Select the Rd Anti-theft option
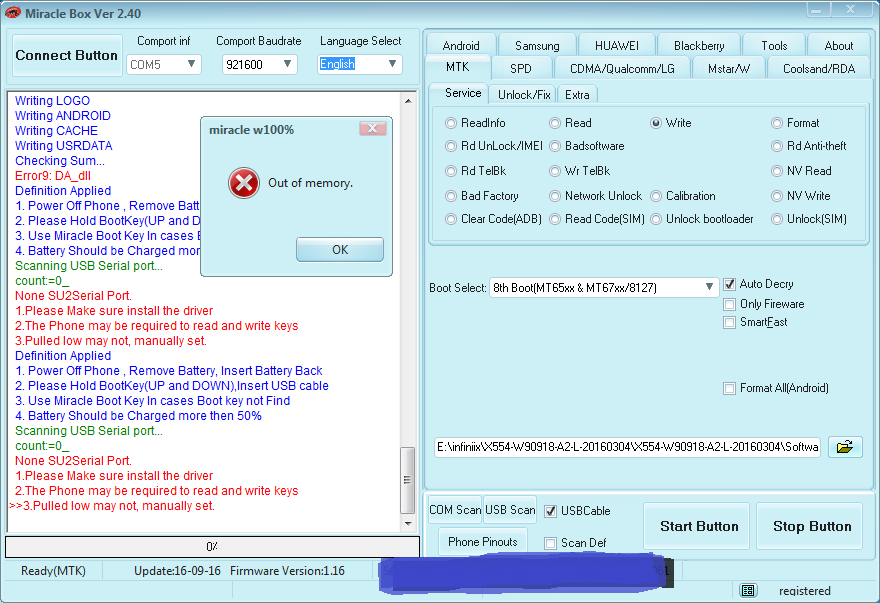The height and width of the screenshot is (603, 880). click(777, 146)
